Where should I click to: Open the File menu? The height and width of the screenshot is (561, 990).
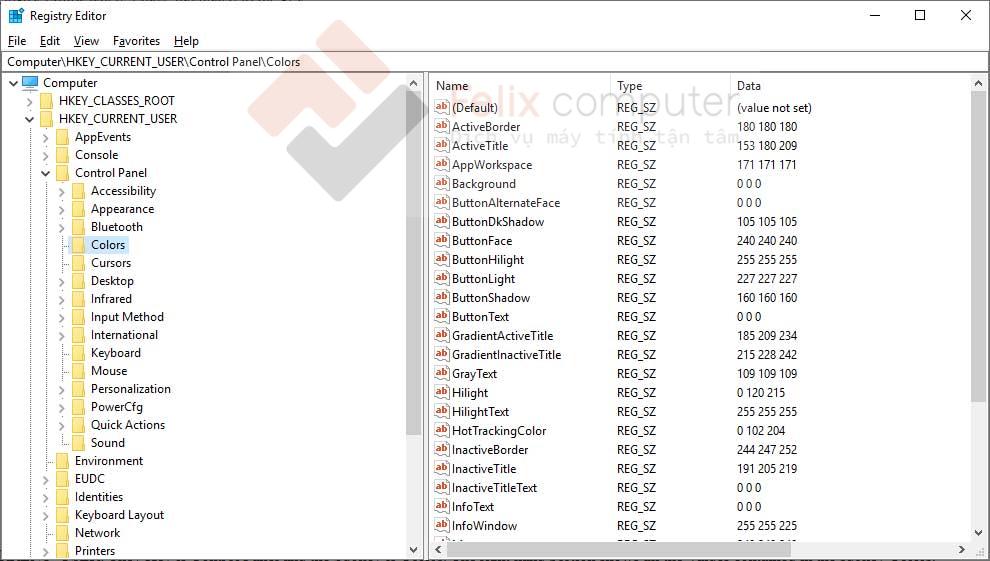pos(17,41)
